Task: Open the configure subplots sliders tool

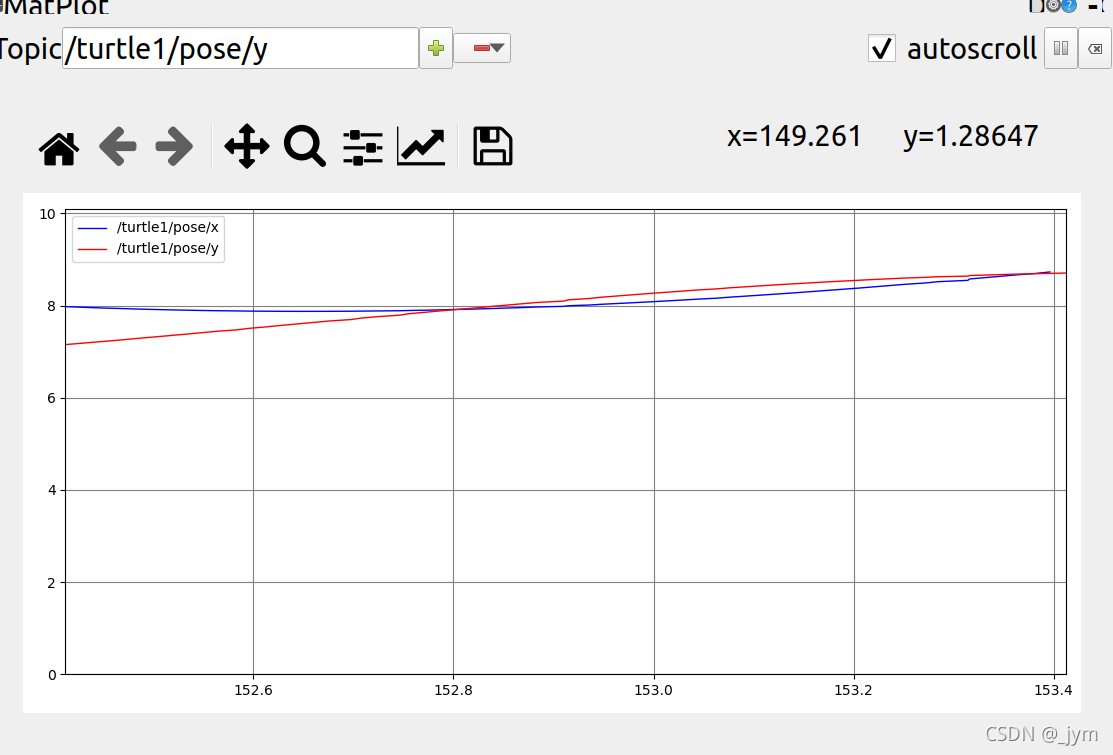Action: point(363,148)
